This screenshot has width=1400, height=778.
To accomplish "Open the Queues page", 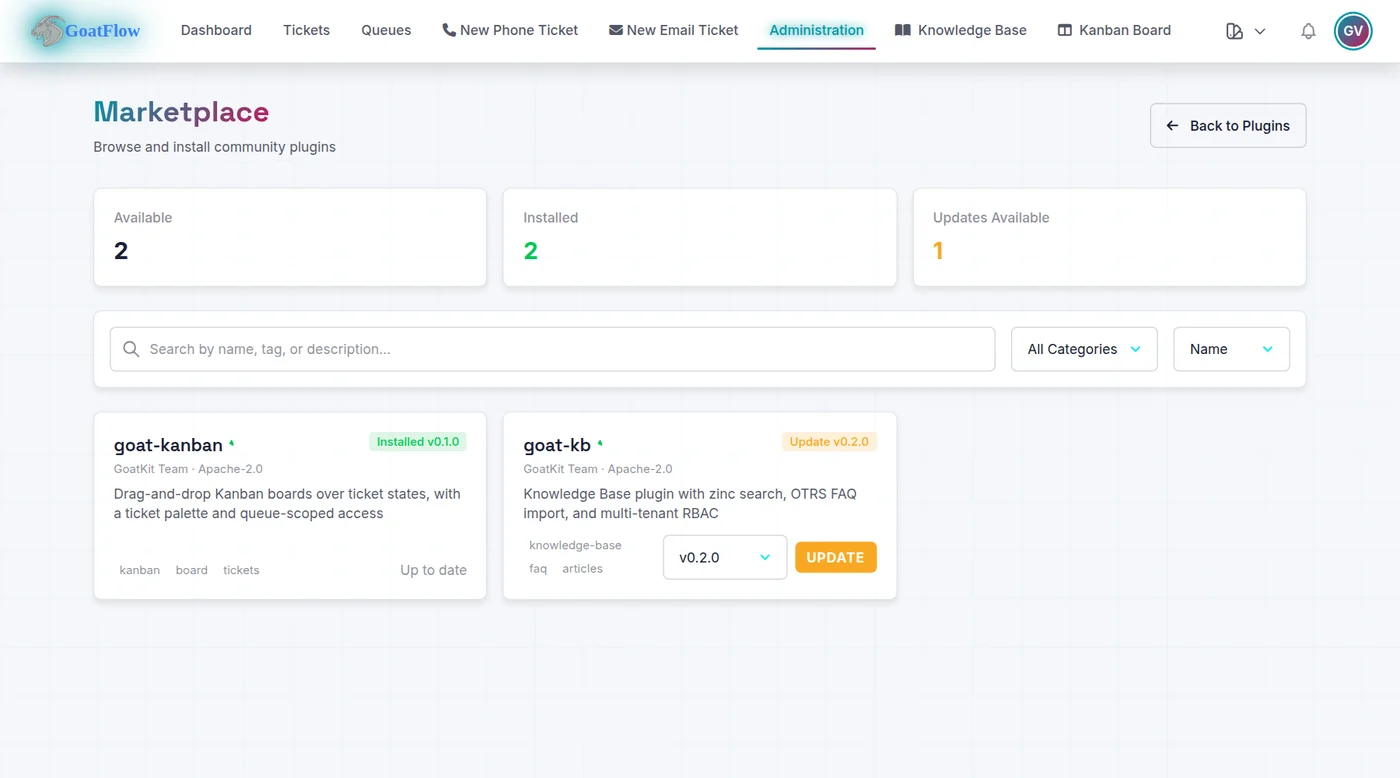I will click(x=386, y=30).
